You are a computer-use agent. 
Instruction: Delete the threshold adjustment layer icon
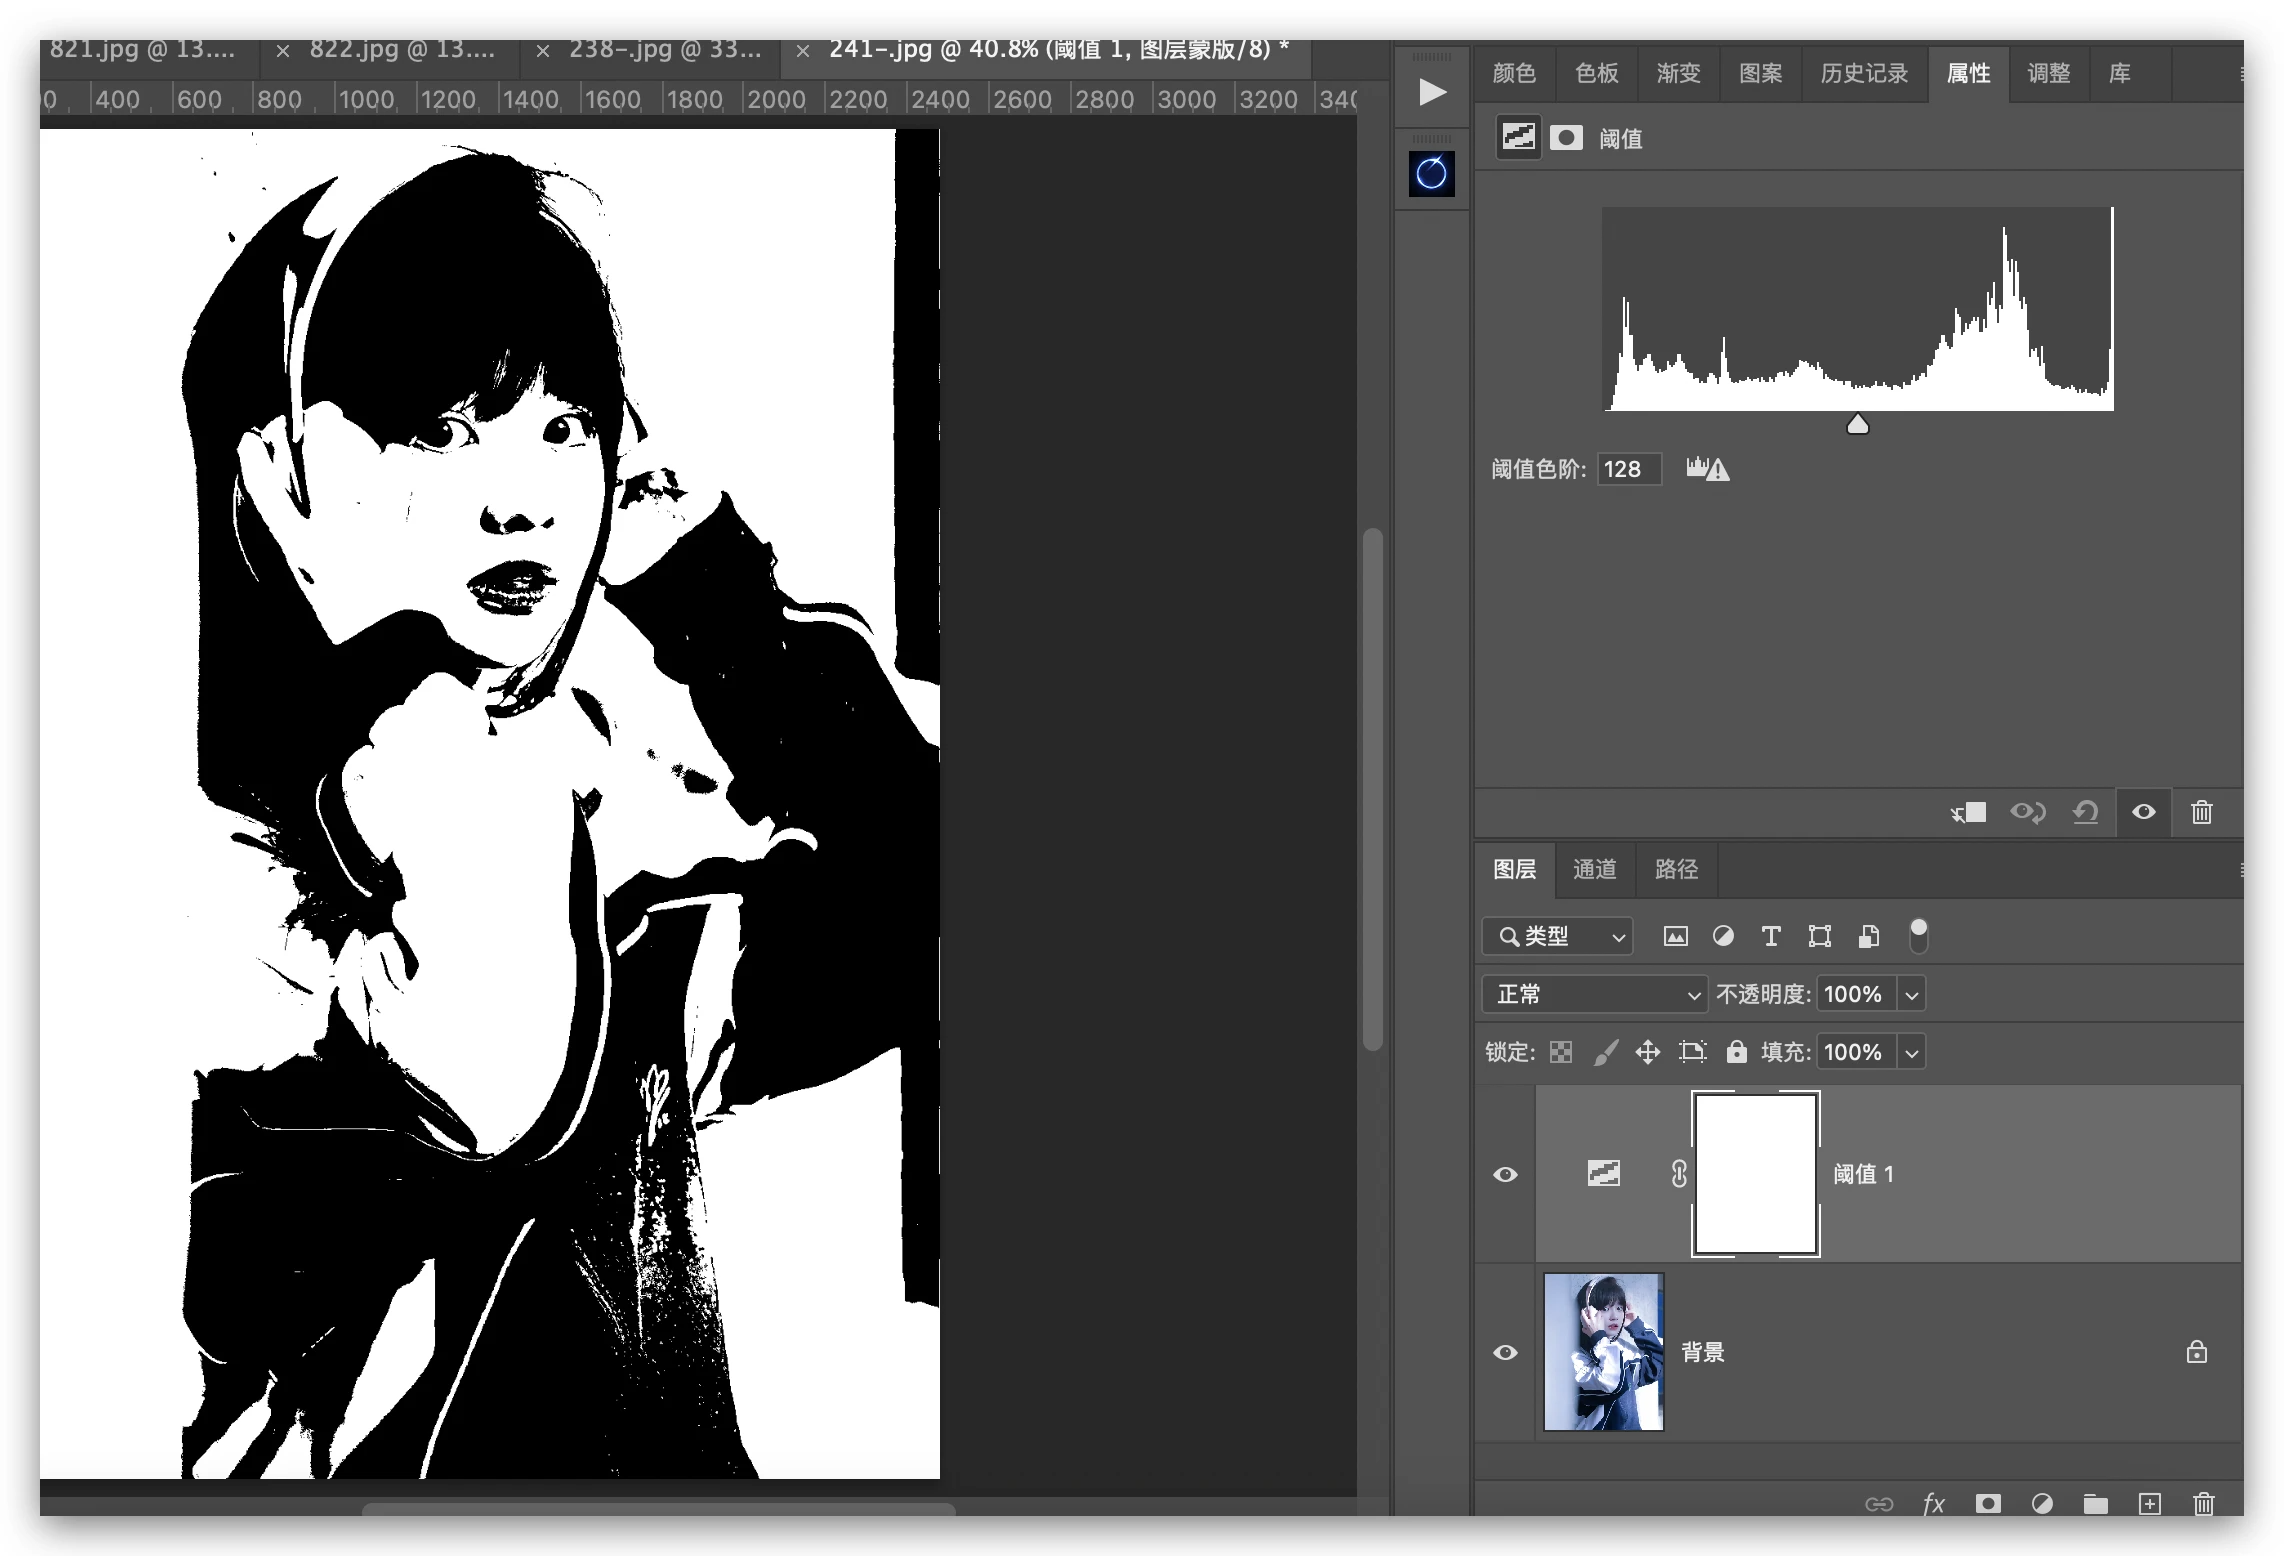point(2201,812)
